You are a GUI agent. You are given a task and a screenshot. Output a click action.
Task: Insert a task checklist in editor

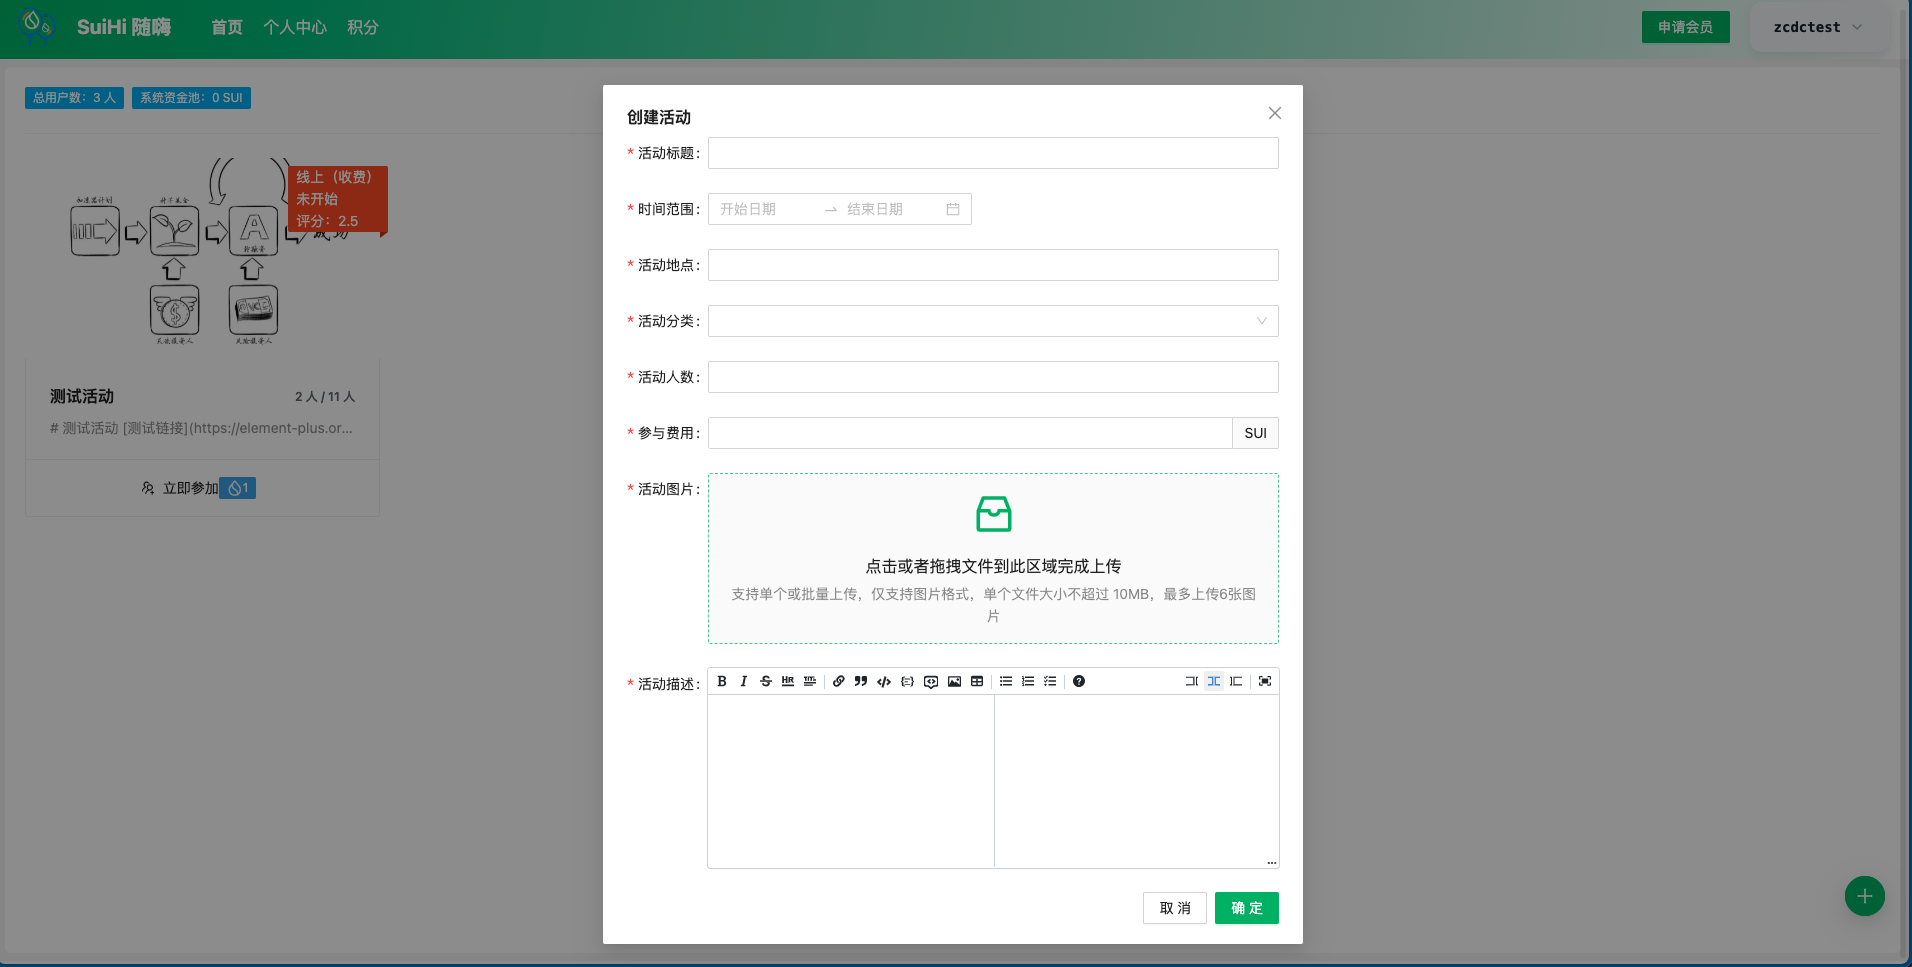tap(1050, 681)
